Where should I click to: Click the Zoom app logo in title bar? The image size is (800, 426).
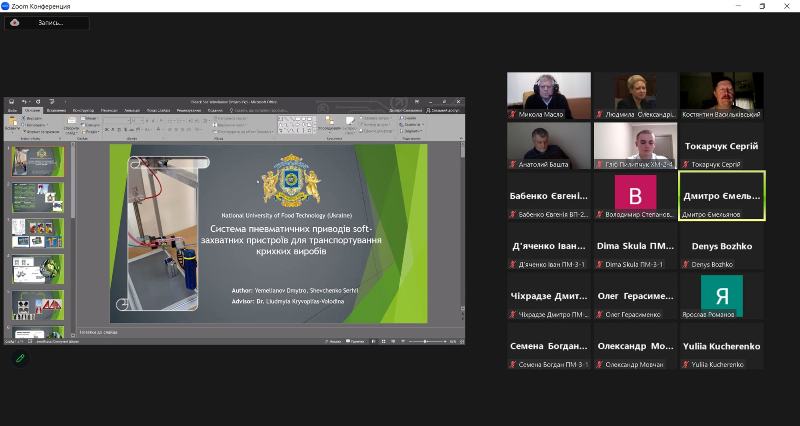pyautogui.click(x=5, y=6)
